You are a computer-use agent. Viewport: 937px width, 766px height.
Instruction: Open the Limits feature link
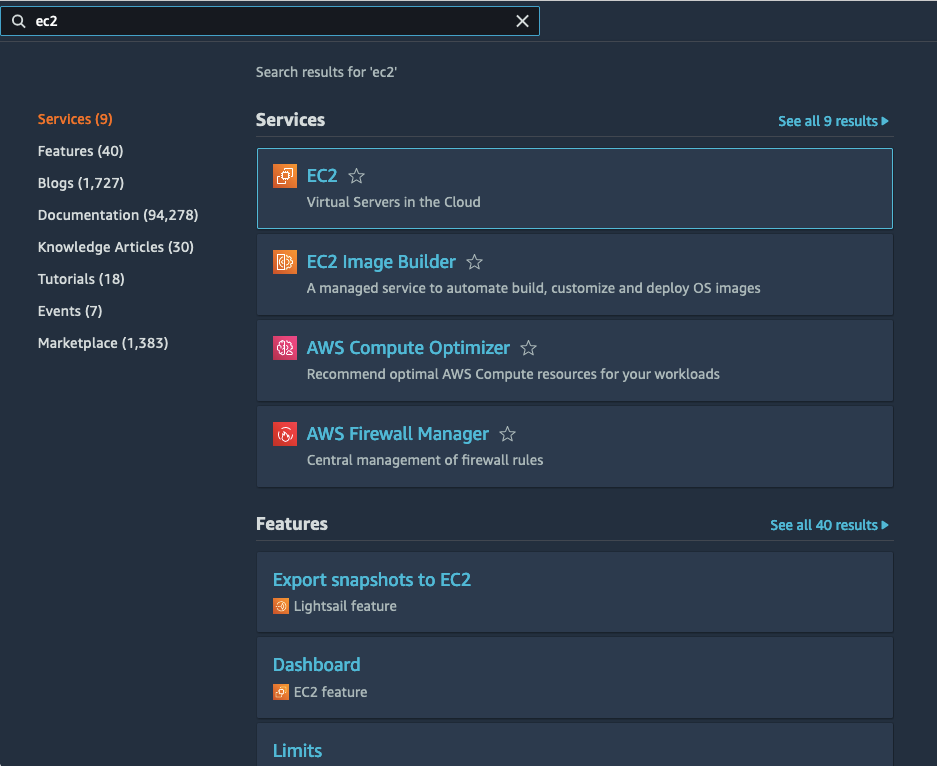pos(298,751)
